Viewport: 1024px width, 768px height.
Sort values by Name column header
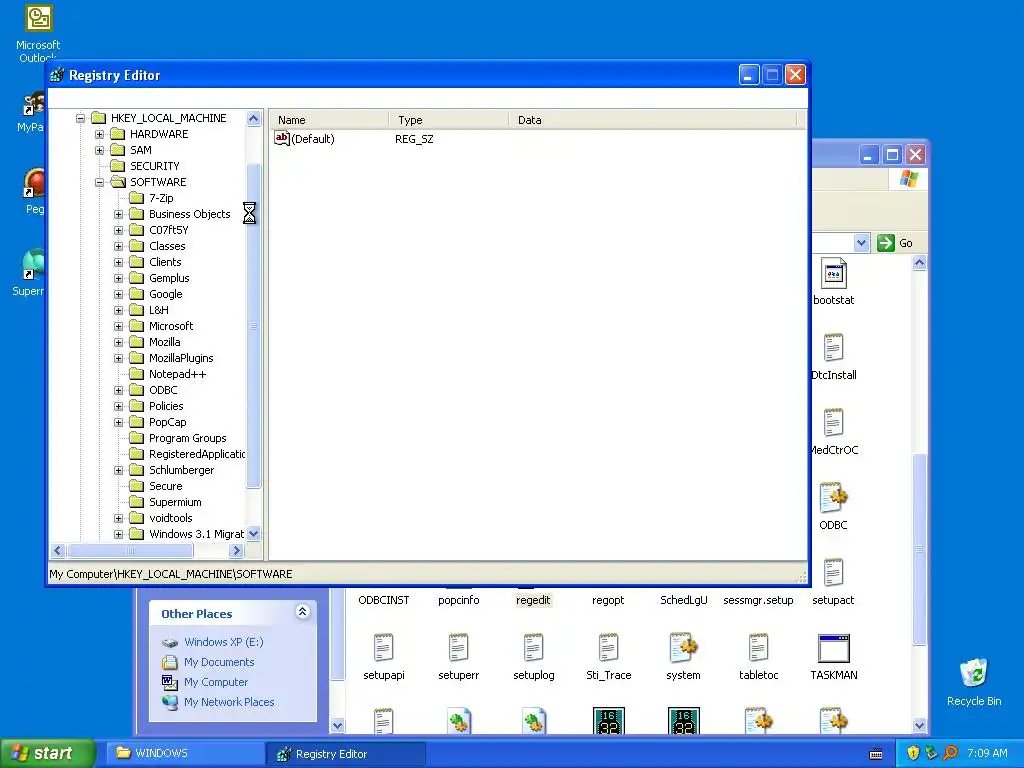tap(329, 120)
